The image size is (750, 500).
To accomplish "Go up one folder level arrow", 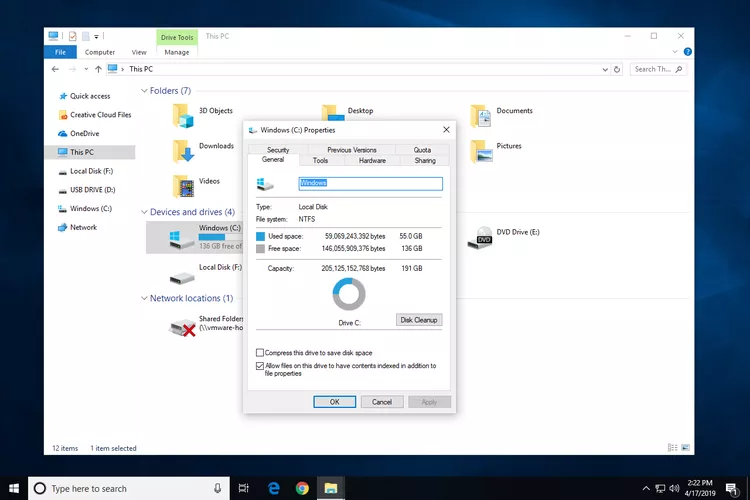I will click(98, 69).
